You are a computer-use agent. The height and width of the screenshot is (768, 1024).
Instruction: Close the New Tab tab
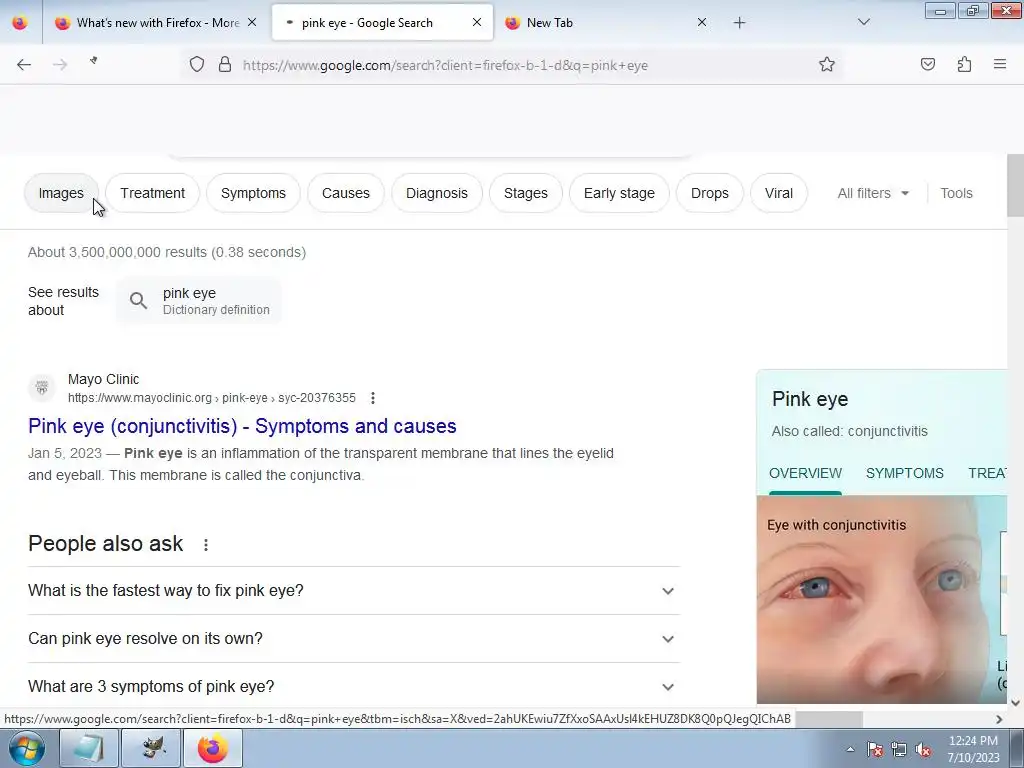tap(702, 22)
